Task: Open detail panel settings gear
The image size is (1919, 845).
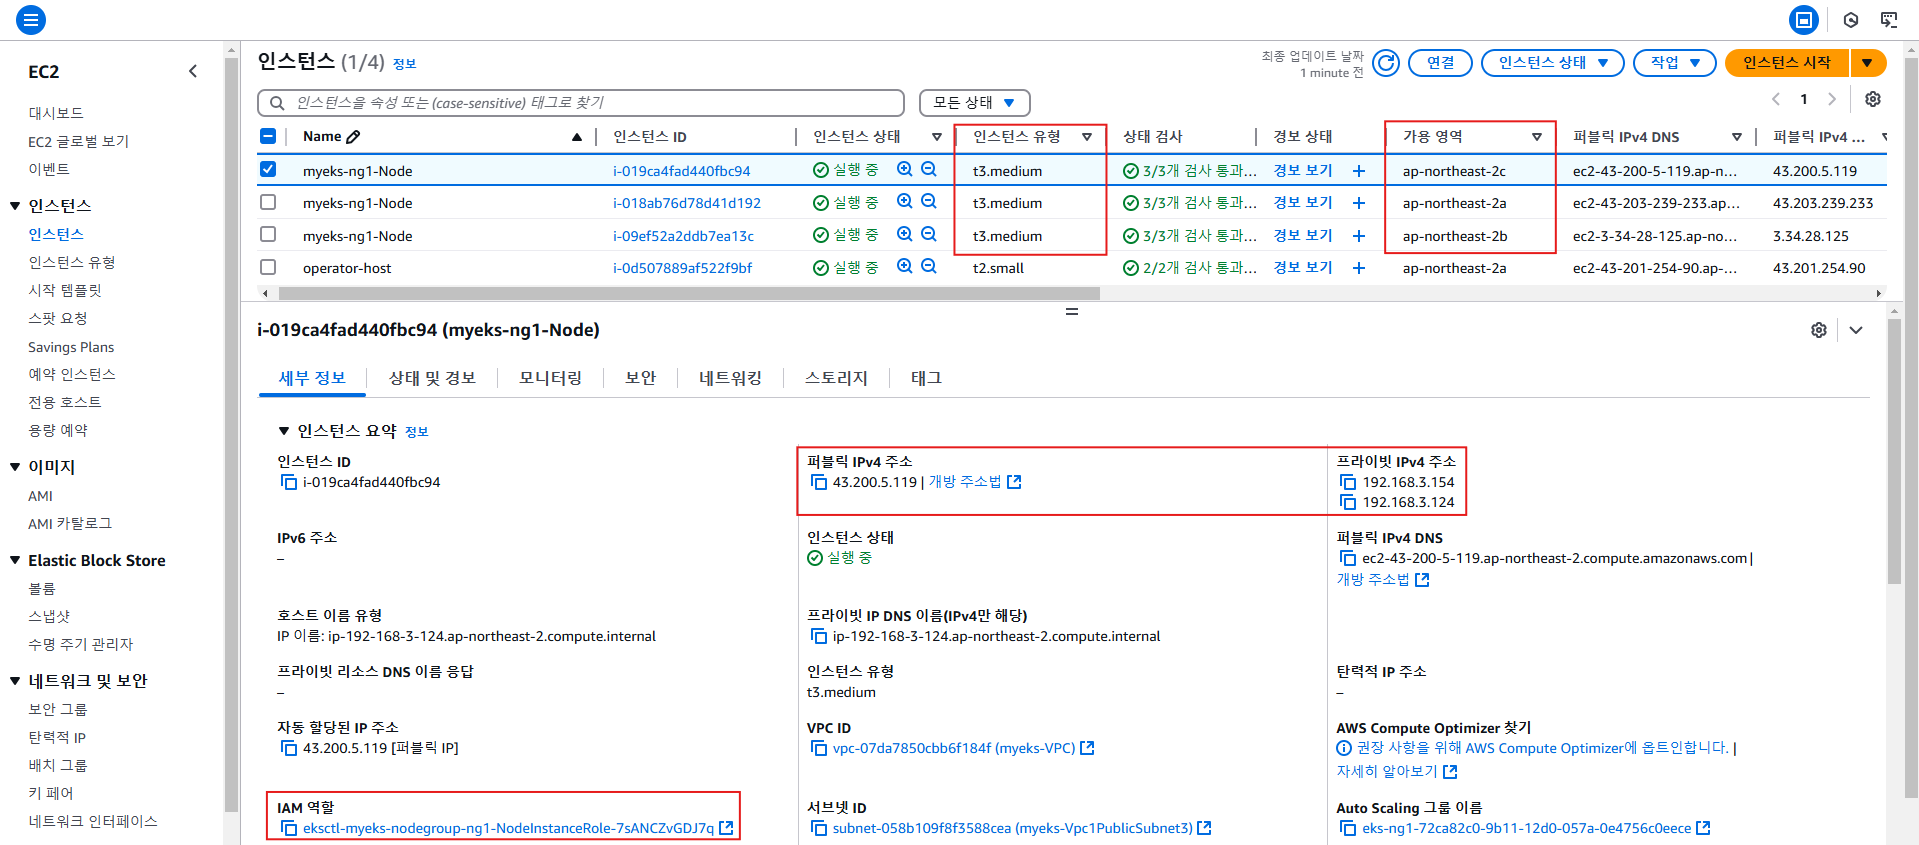Action: click(1819, 330)
